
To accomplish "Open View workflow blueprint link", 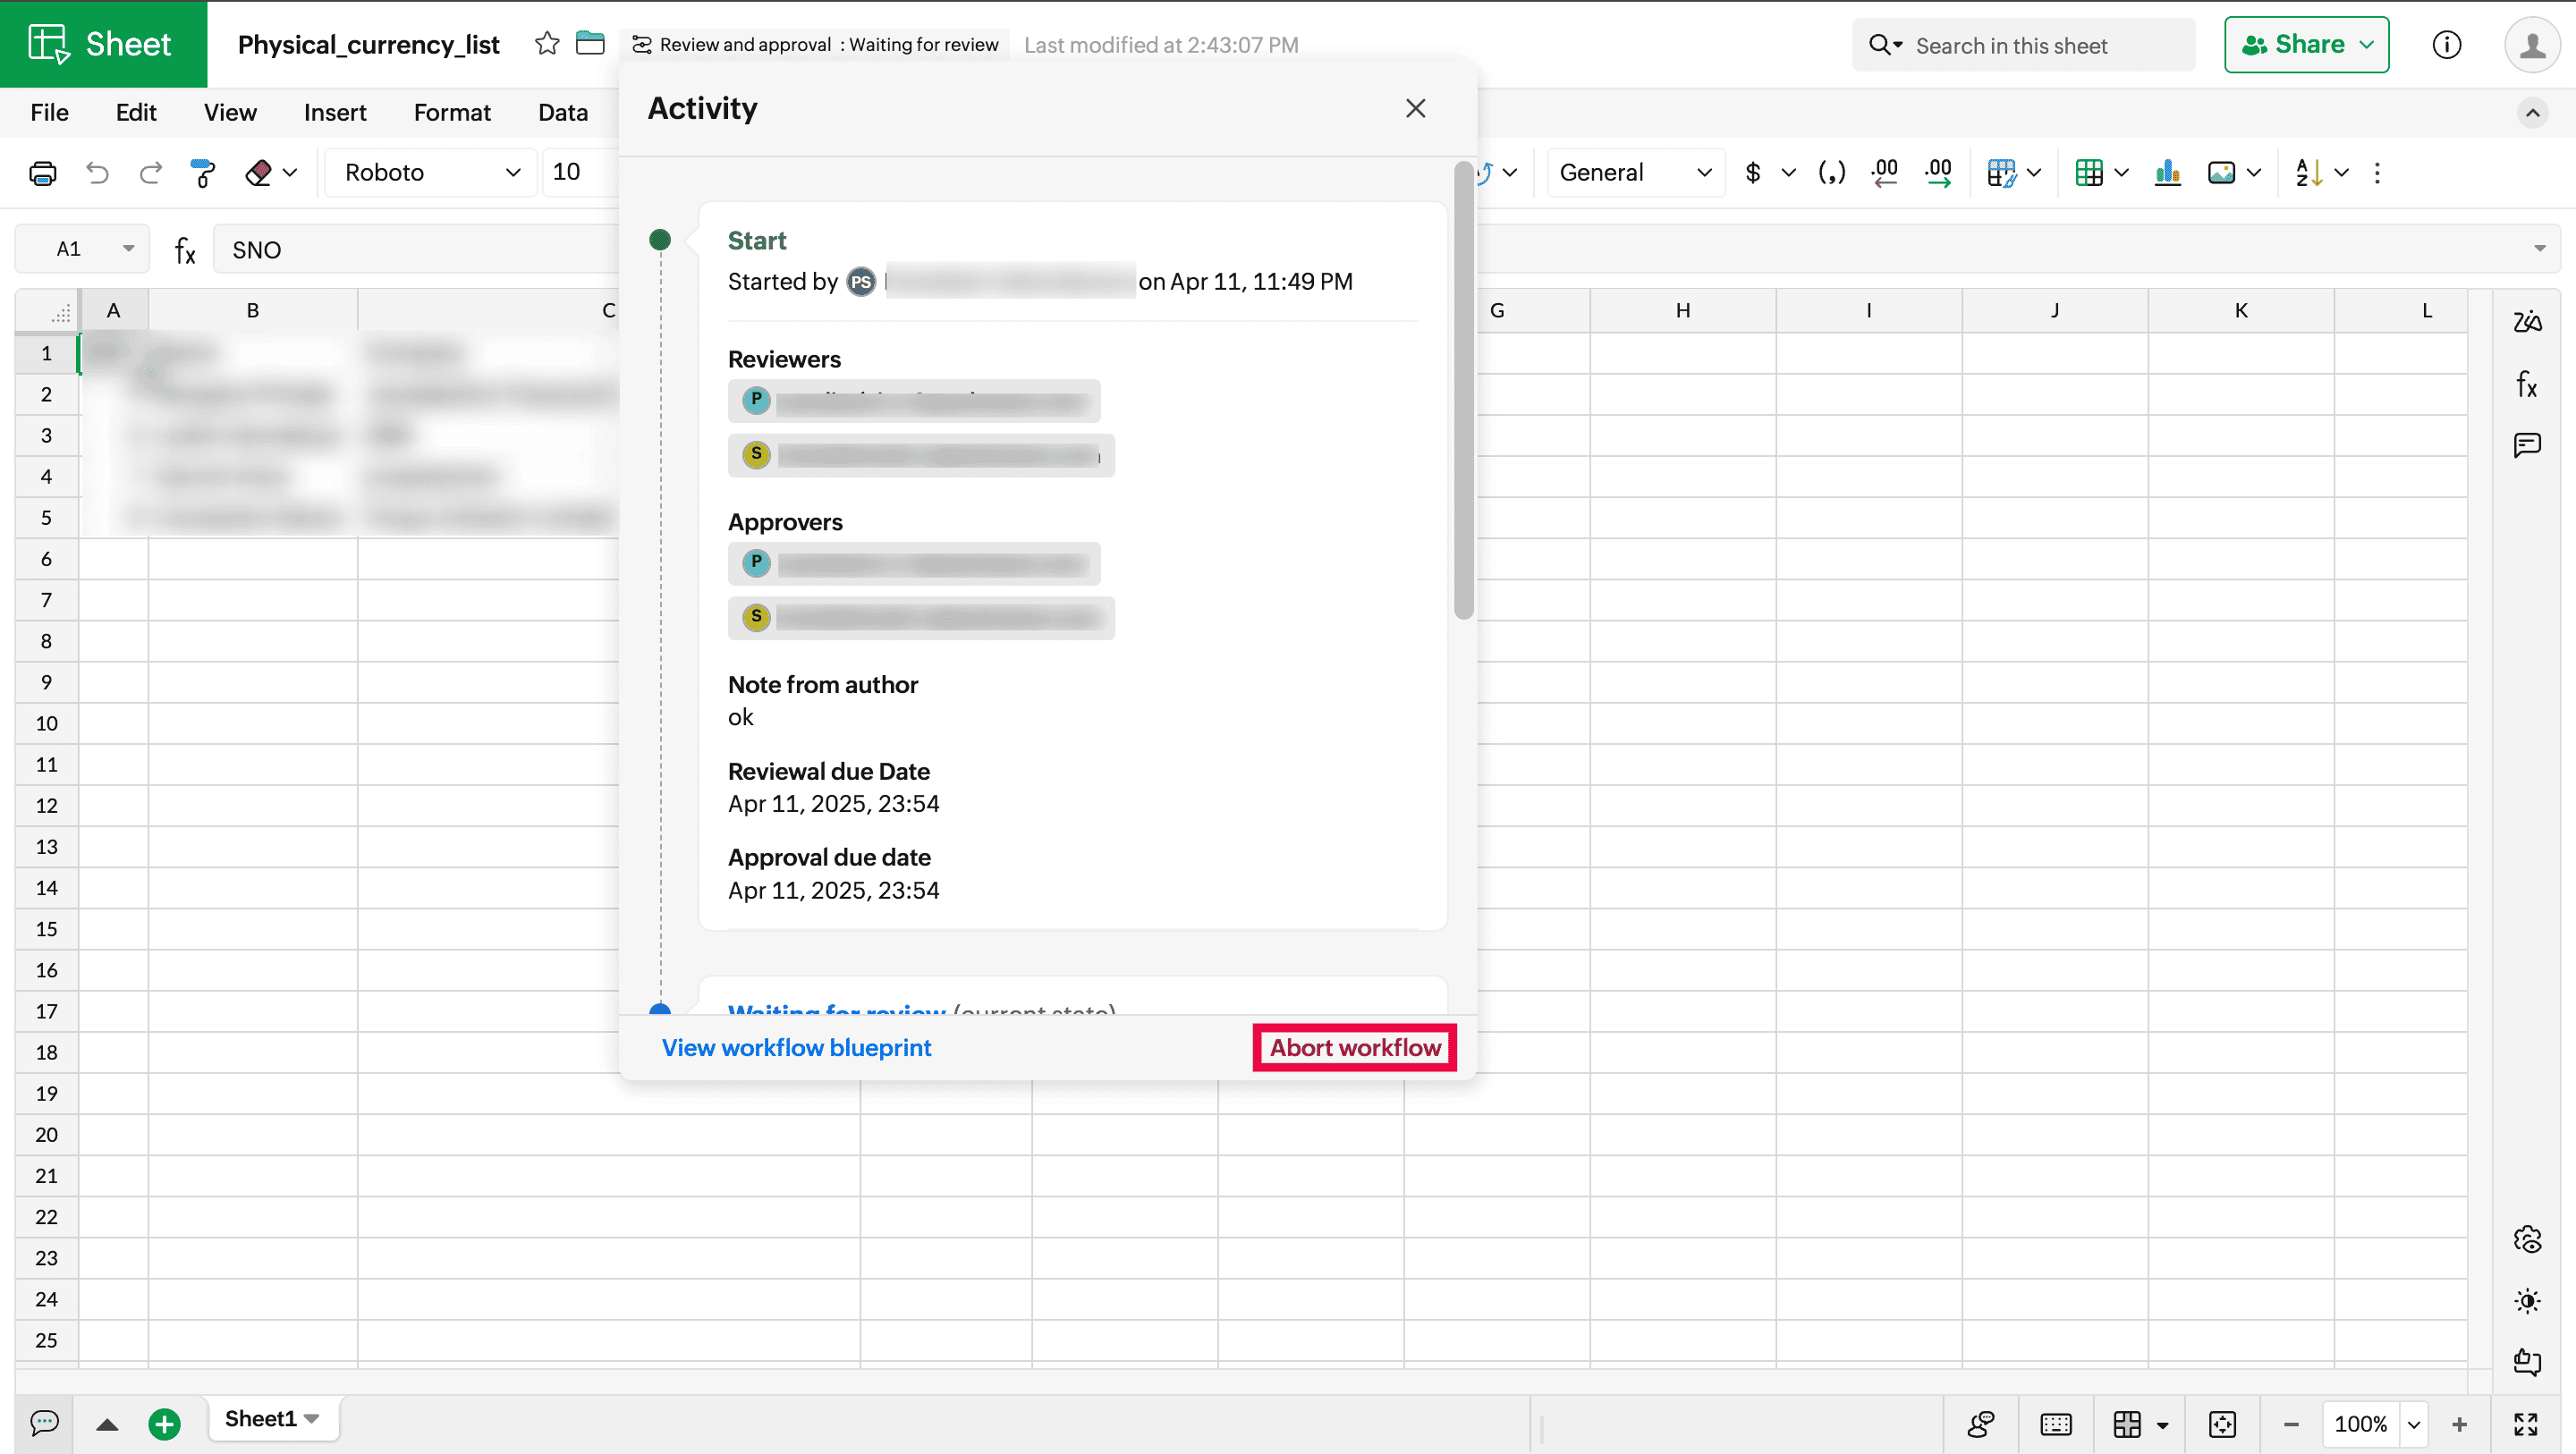I will (x=796, y=1047).
